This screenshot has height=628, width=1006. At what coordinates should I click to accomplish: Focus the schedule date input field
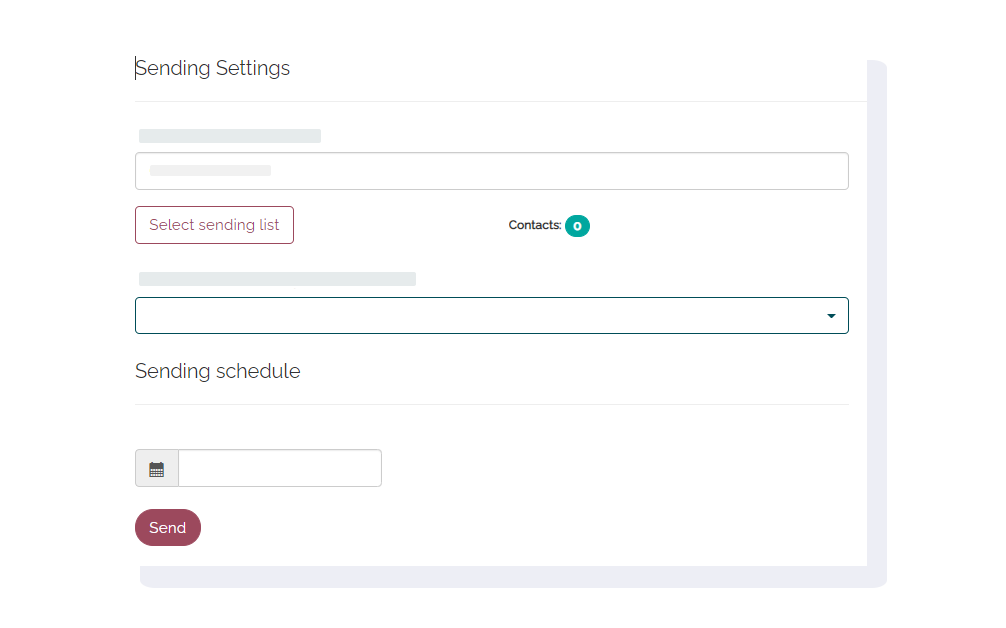point(280,468)
